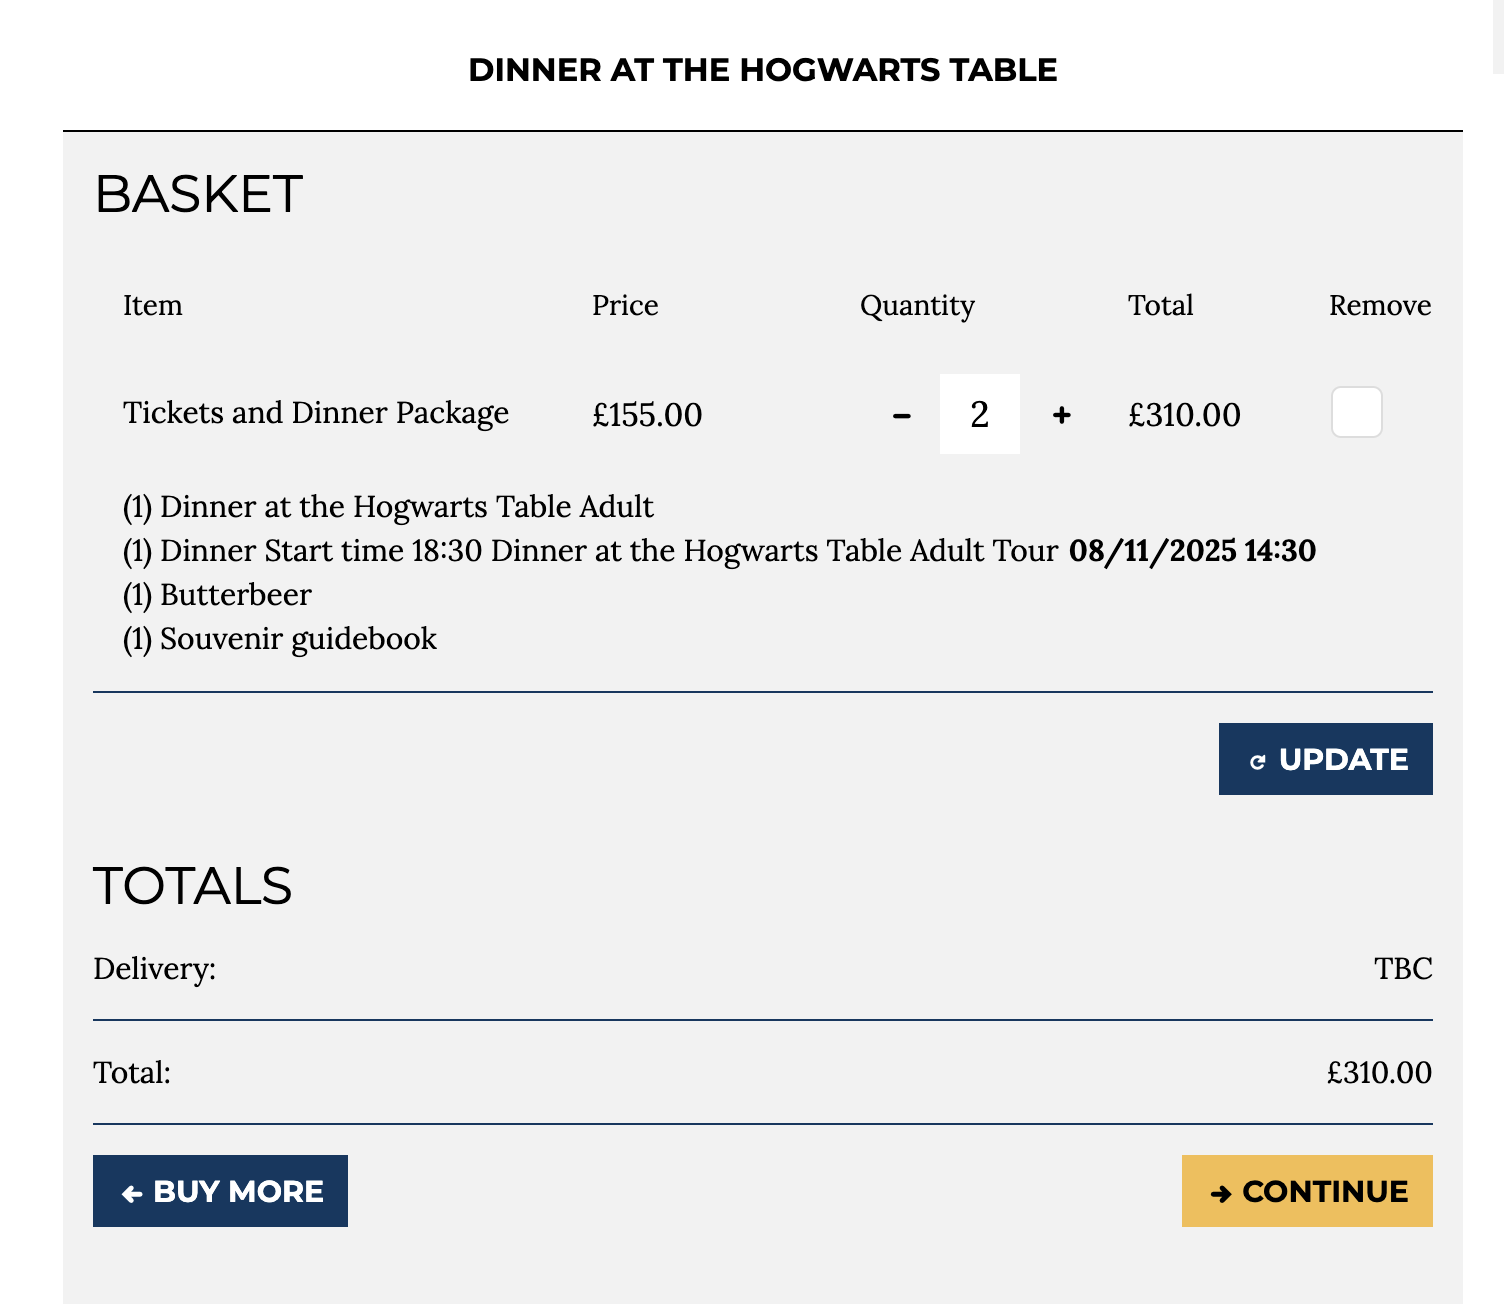
Task: Decrease ticket quantity with minus button
Action: click(902, 415)
